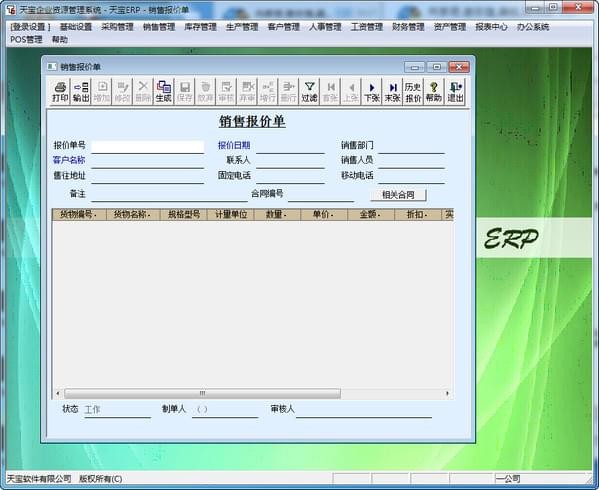Screen dimensions: 599x490
Task: Open the 登录设置 menu
Action: [x=30, y=27]
